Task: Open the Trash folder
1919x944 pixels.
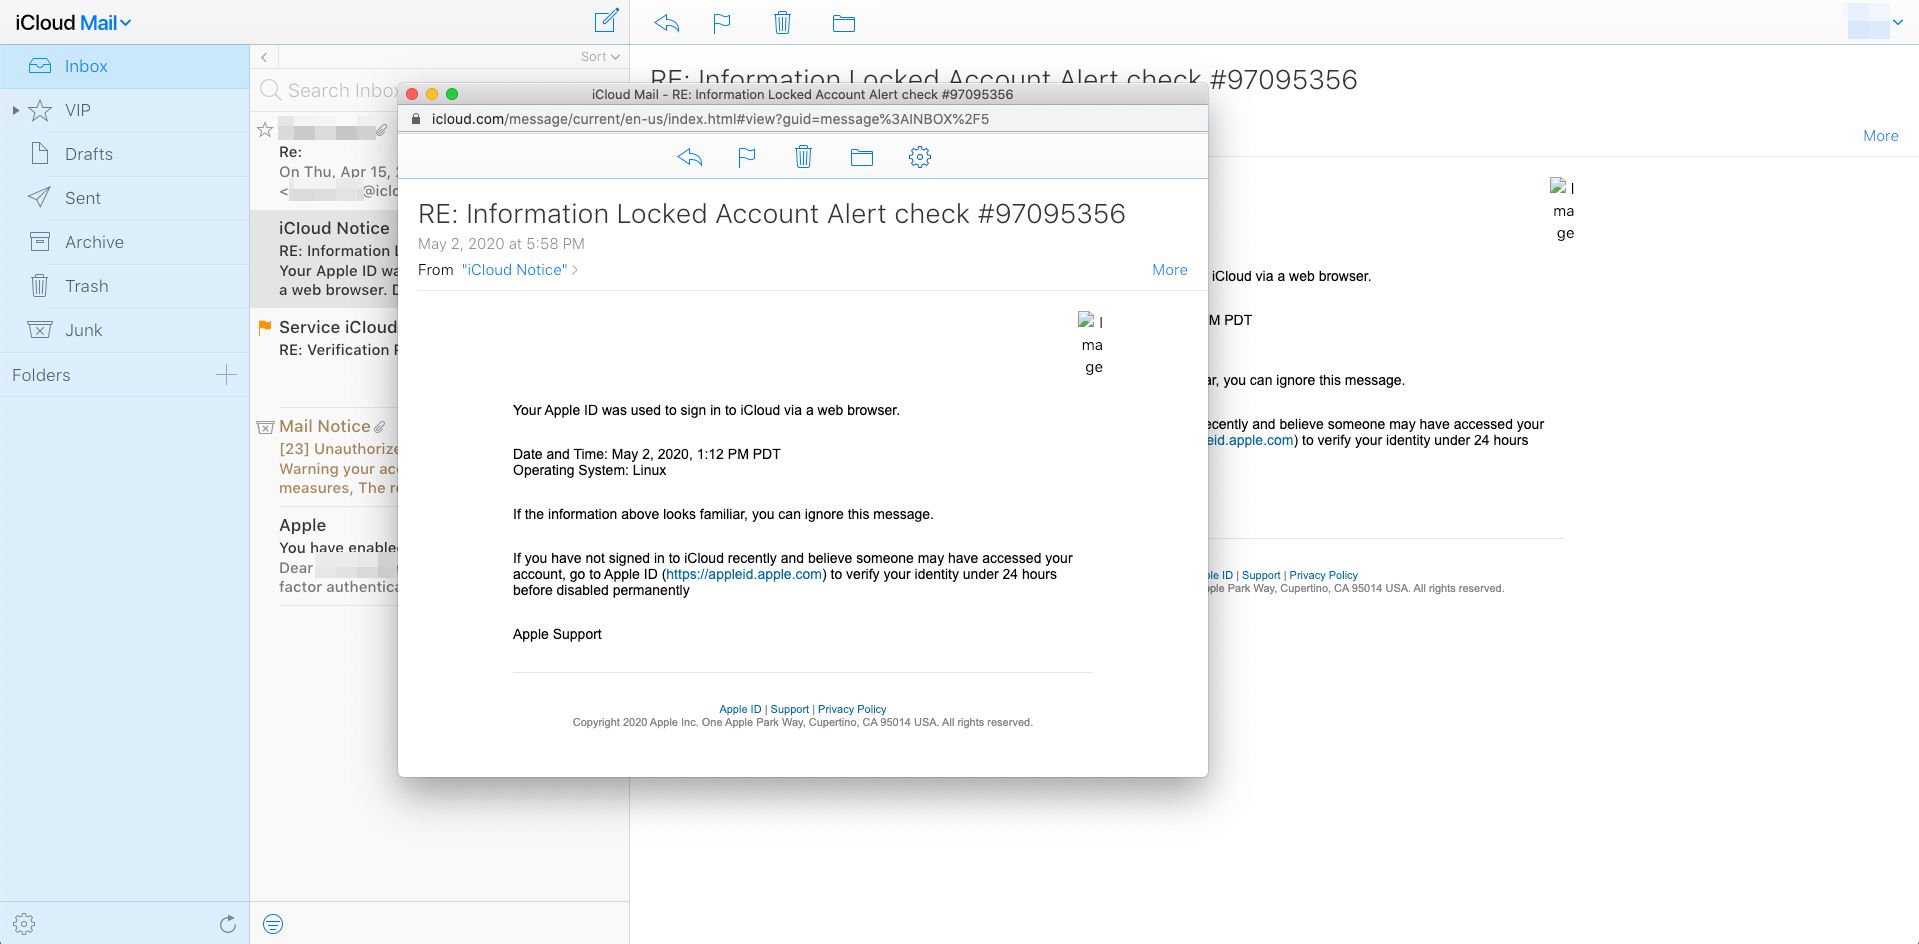Action: pyautogui.click(x=124, y=286)
